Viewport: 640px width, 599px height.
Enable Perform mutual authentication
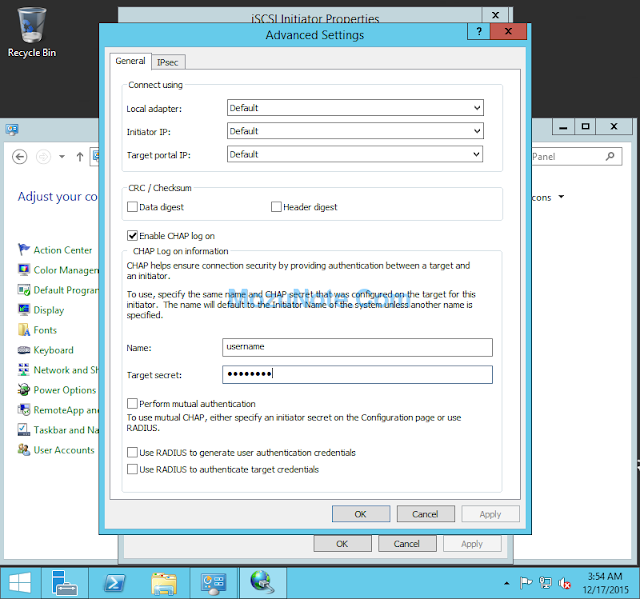(132, 404)
